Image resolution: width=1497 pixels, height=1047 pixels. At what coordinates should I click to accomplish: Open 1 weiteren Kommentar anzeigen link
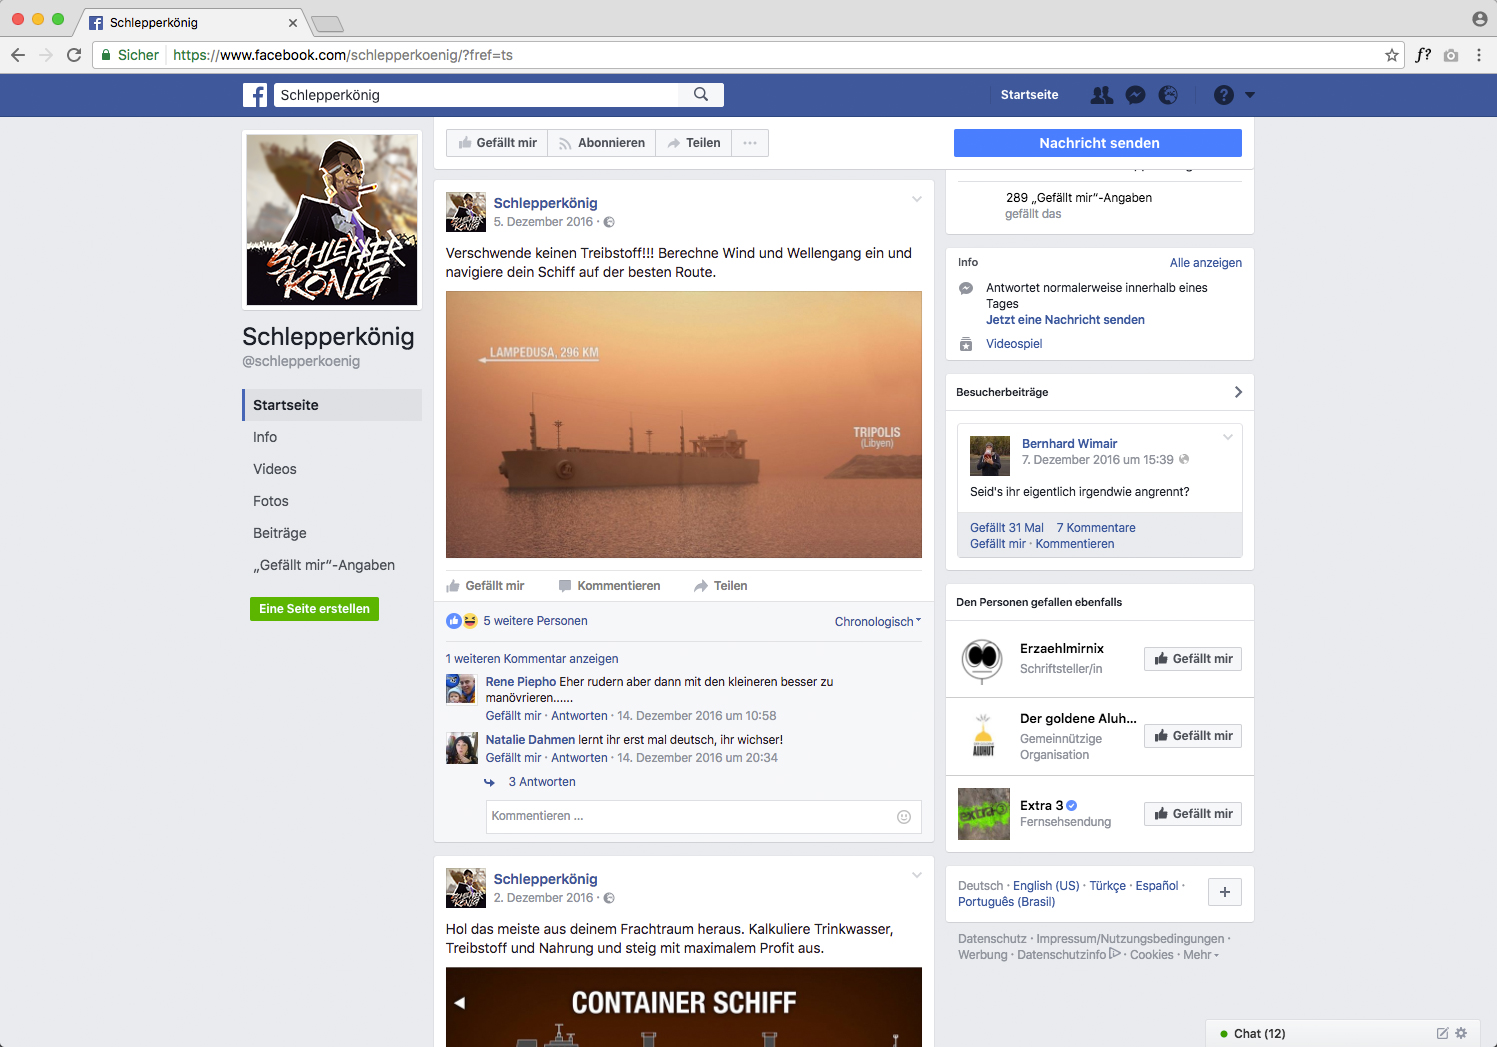tap(532, 659)
